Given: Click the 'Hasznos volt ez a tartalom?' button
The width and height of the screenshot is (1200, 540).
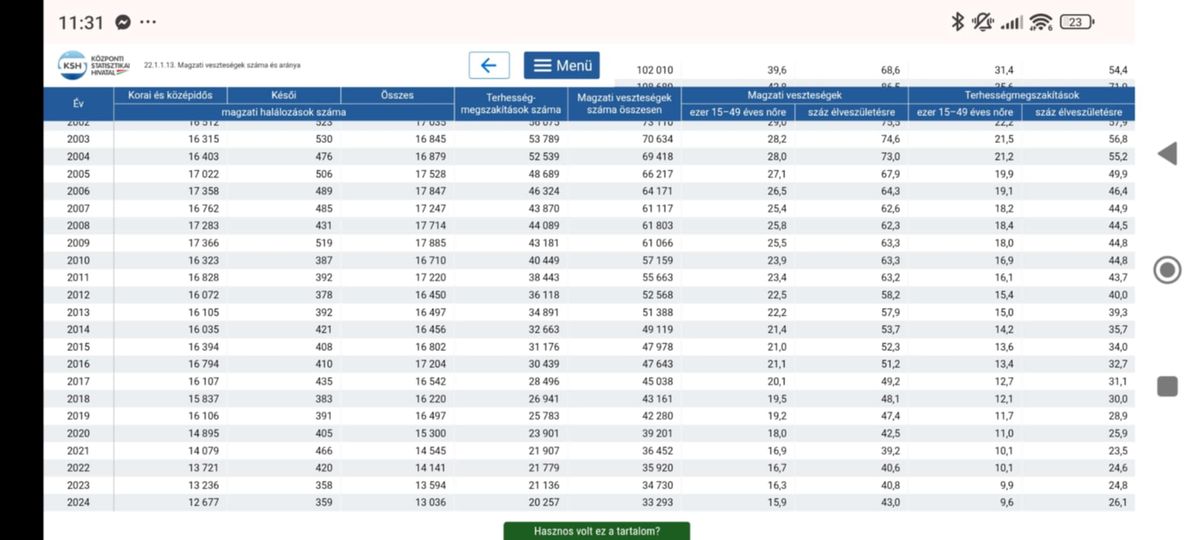Looking at the screenshot, I should point(597,531).
